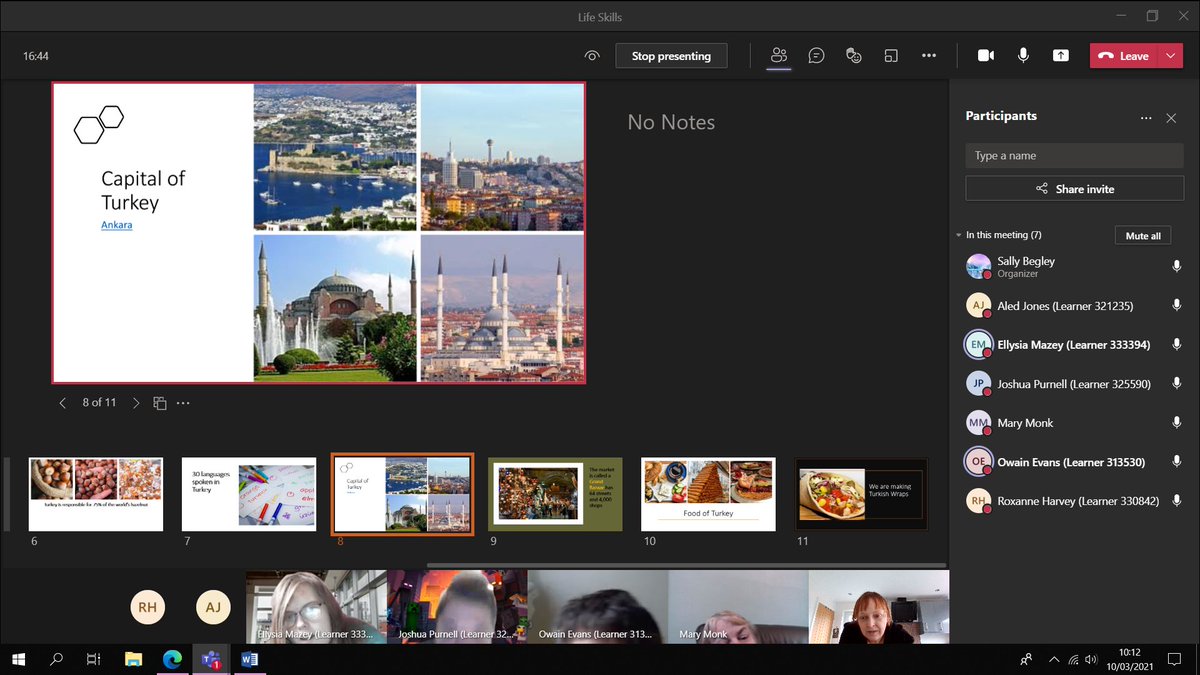Mute Aled Jones's microphone icon
Image resolution: width=1200 pixels, height=675 pixels.
pyautogui.click(x=1177, y=305)
